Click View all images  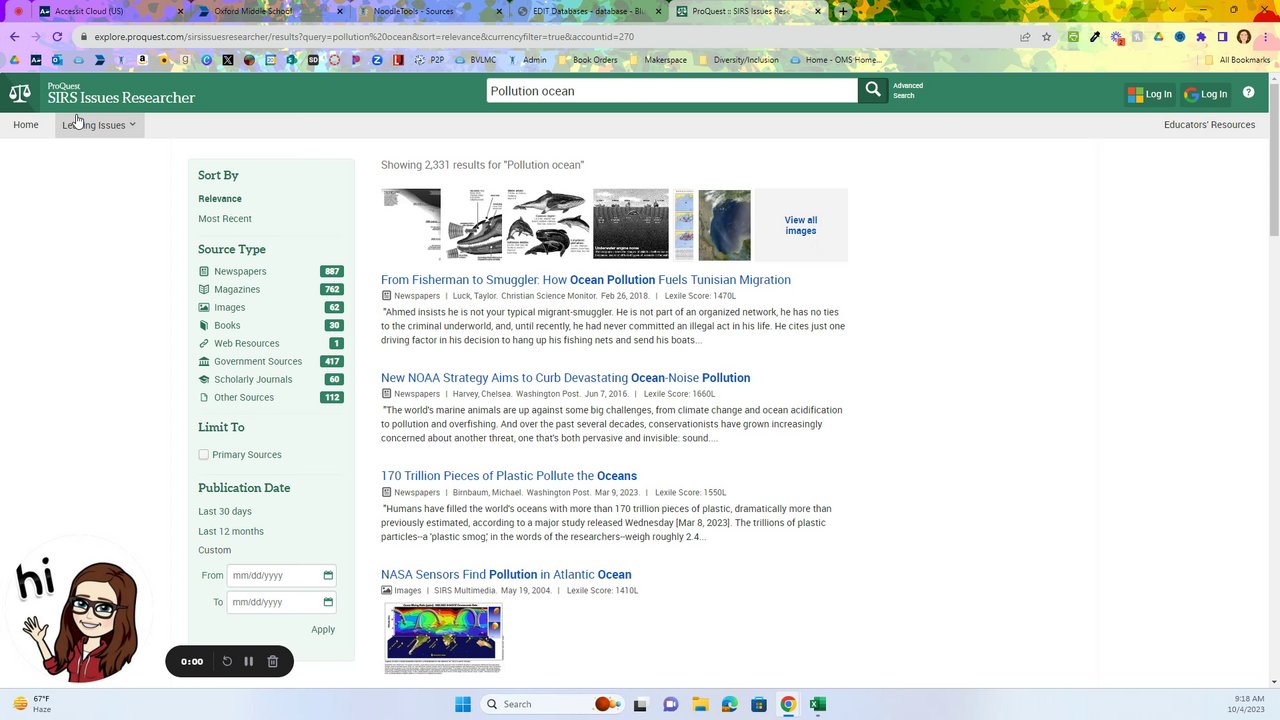(x=801, y=225)
